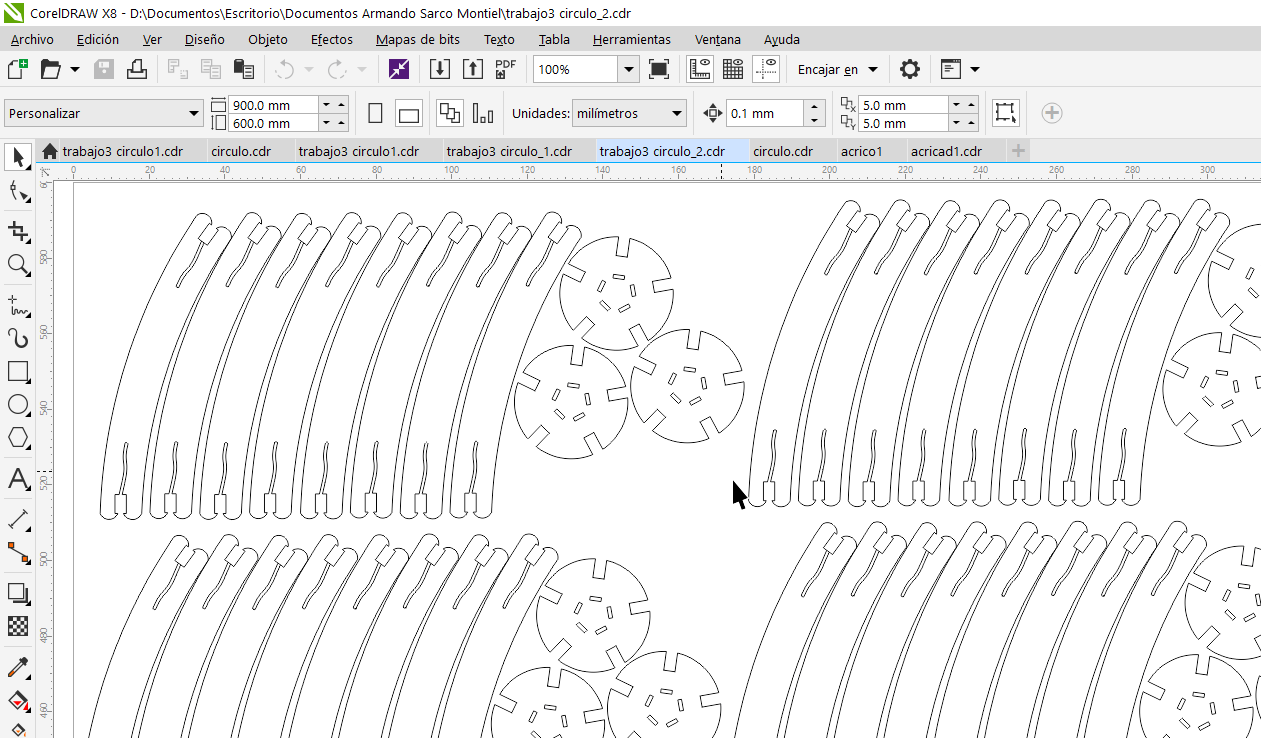Open the Mapas de bits menu
Screen dimensions: 1261x738
(418, 39)
